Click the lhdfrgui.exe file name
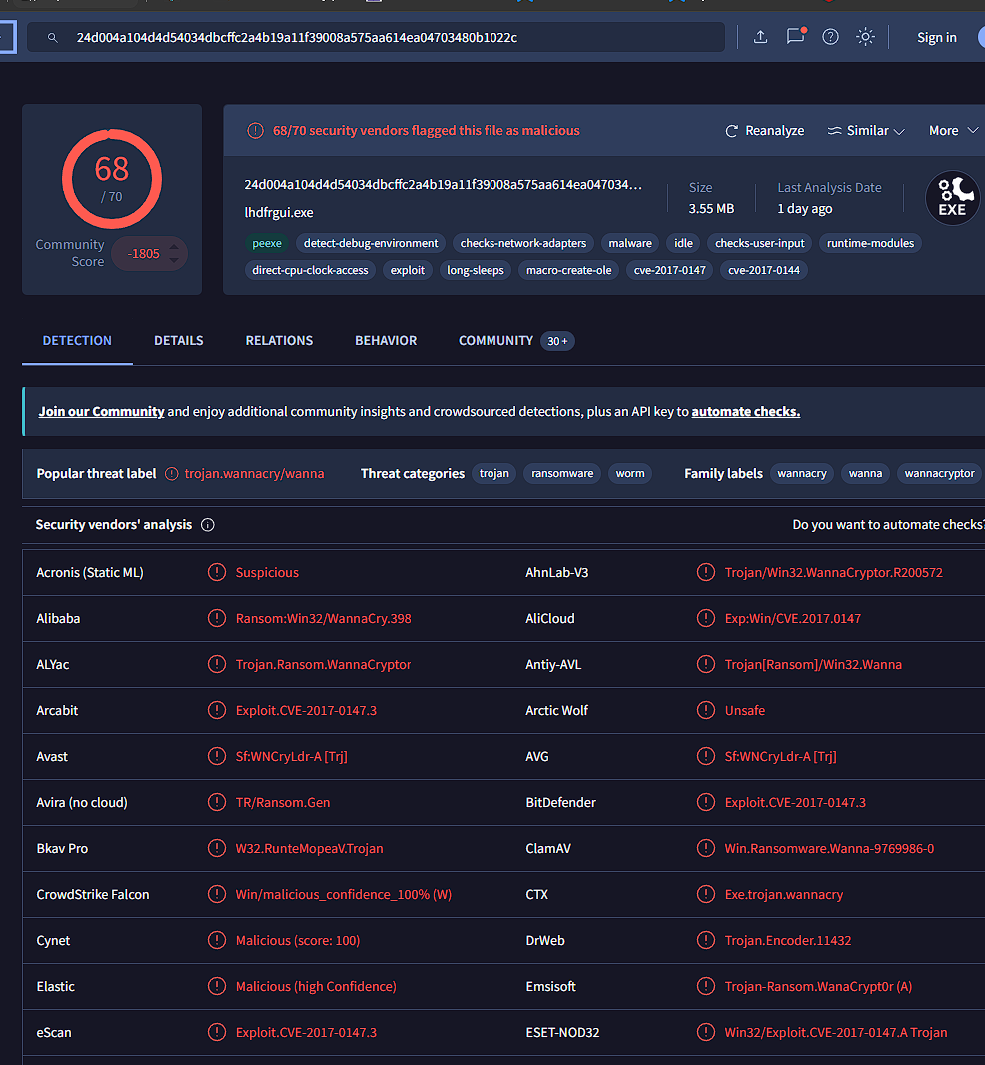Screen dimensions: 985x1065 coord(279,213)
